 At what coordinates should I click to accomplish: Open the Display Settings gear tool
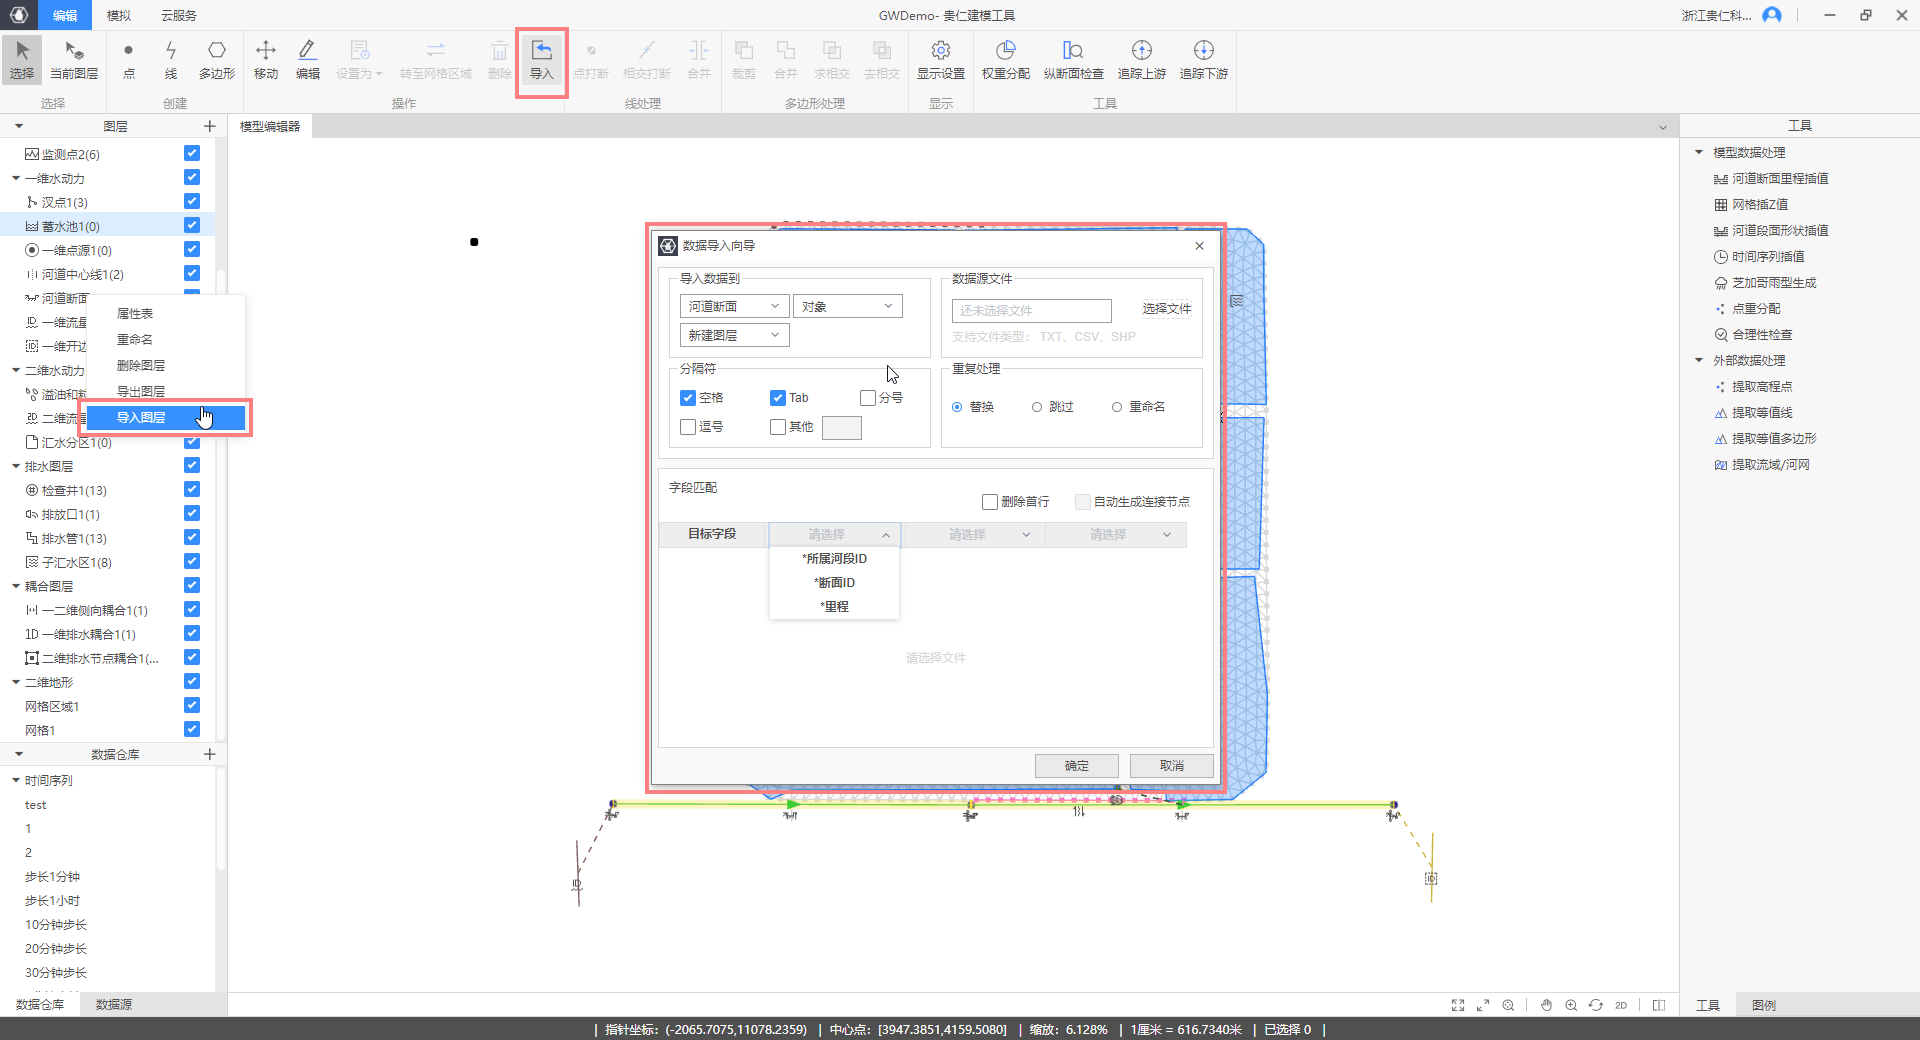(x=940, y=60)
